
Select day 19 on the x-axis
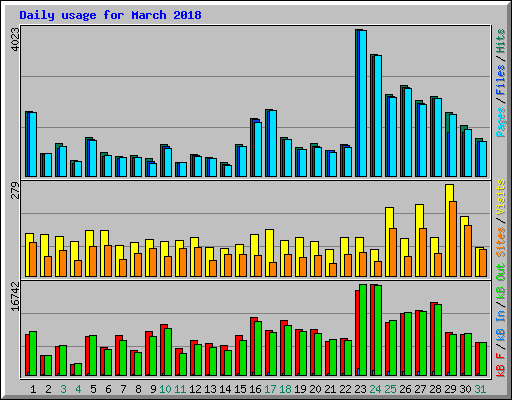coord(300,389)
